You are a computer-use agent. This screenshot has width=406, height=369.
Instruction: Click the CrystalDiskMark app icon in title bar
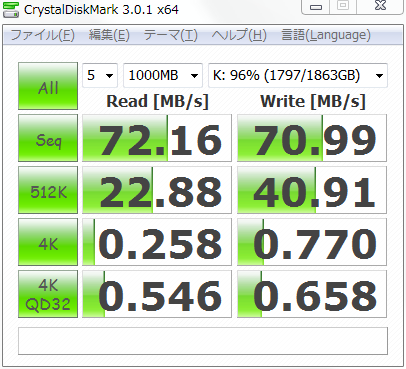pos(11,9)
